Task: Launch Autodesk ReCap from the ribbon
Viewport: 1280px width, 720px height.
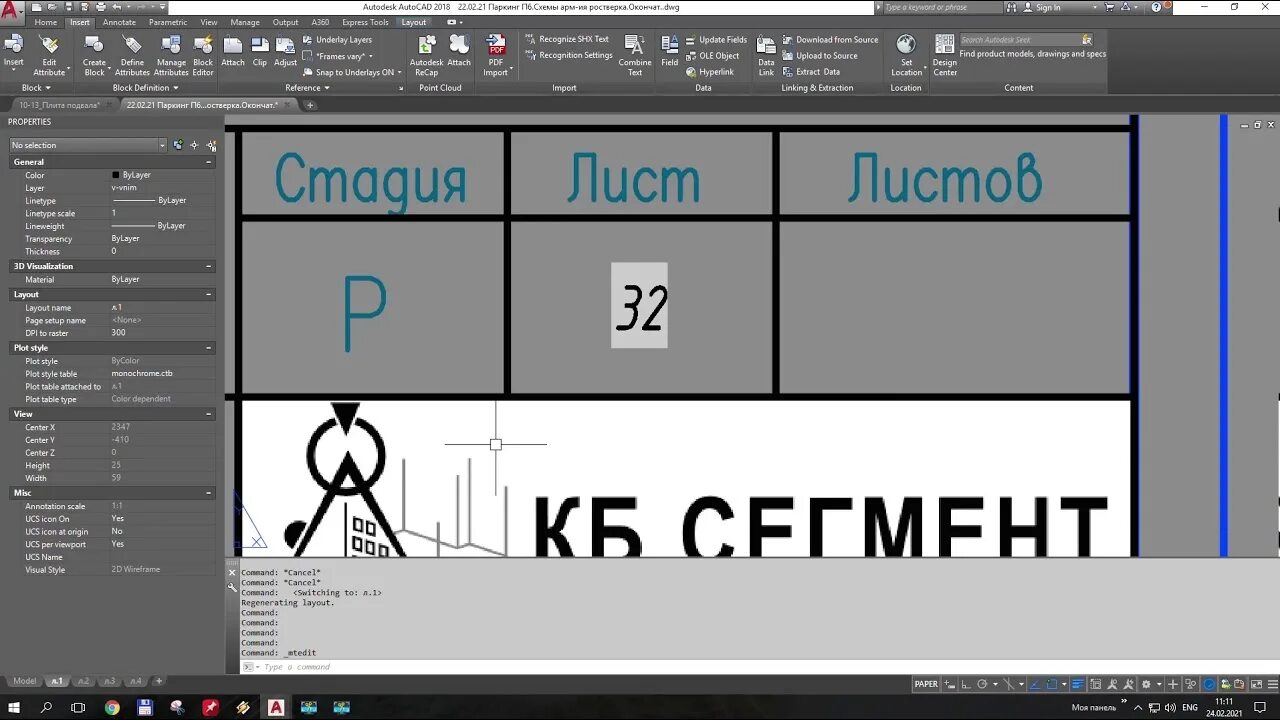Action: 427,54
